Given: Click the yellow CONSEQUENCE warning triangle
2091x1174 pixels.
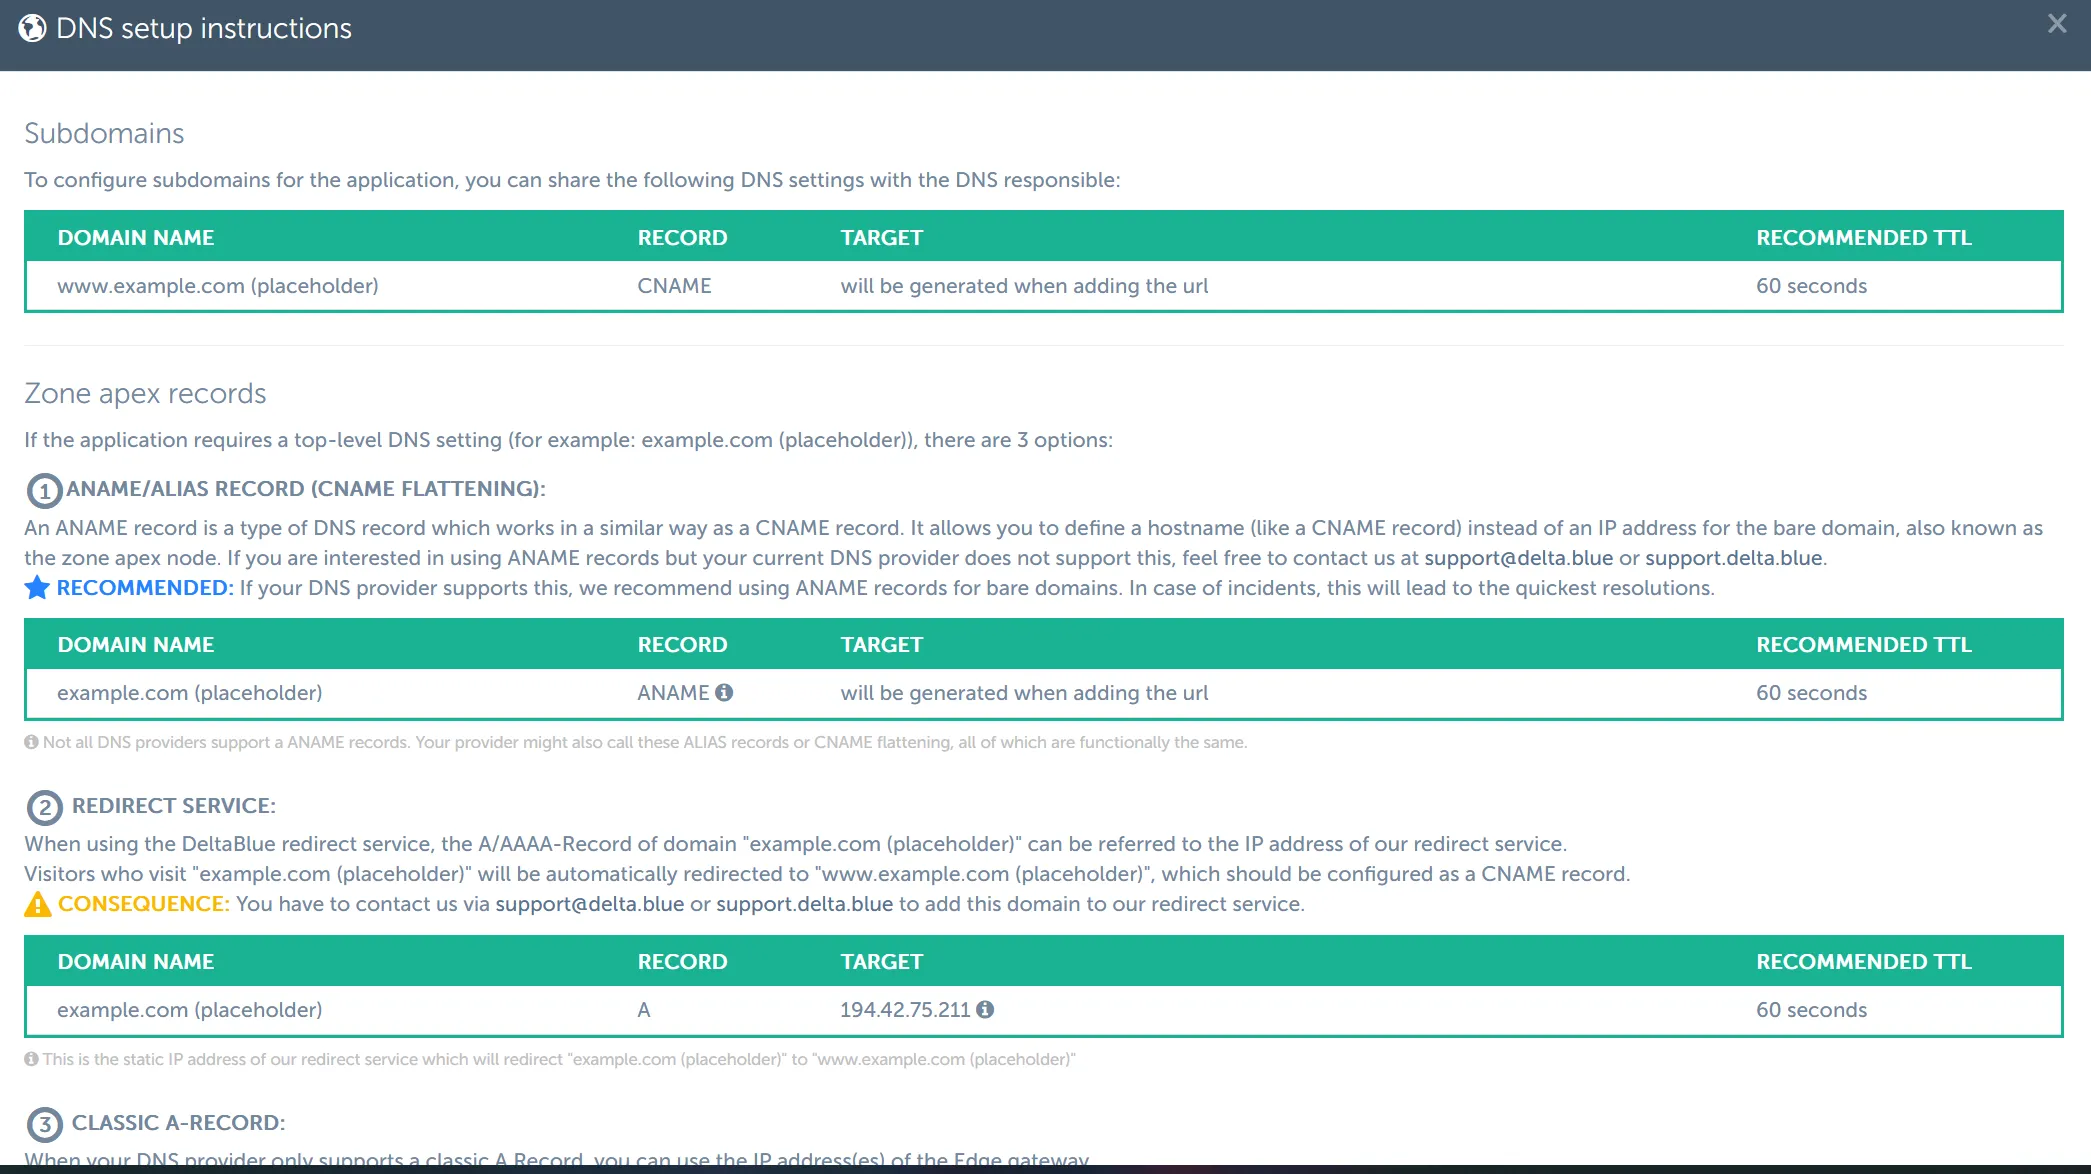Looking at the screenshot, I should tap(37, 903).
